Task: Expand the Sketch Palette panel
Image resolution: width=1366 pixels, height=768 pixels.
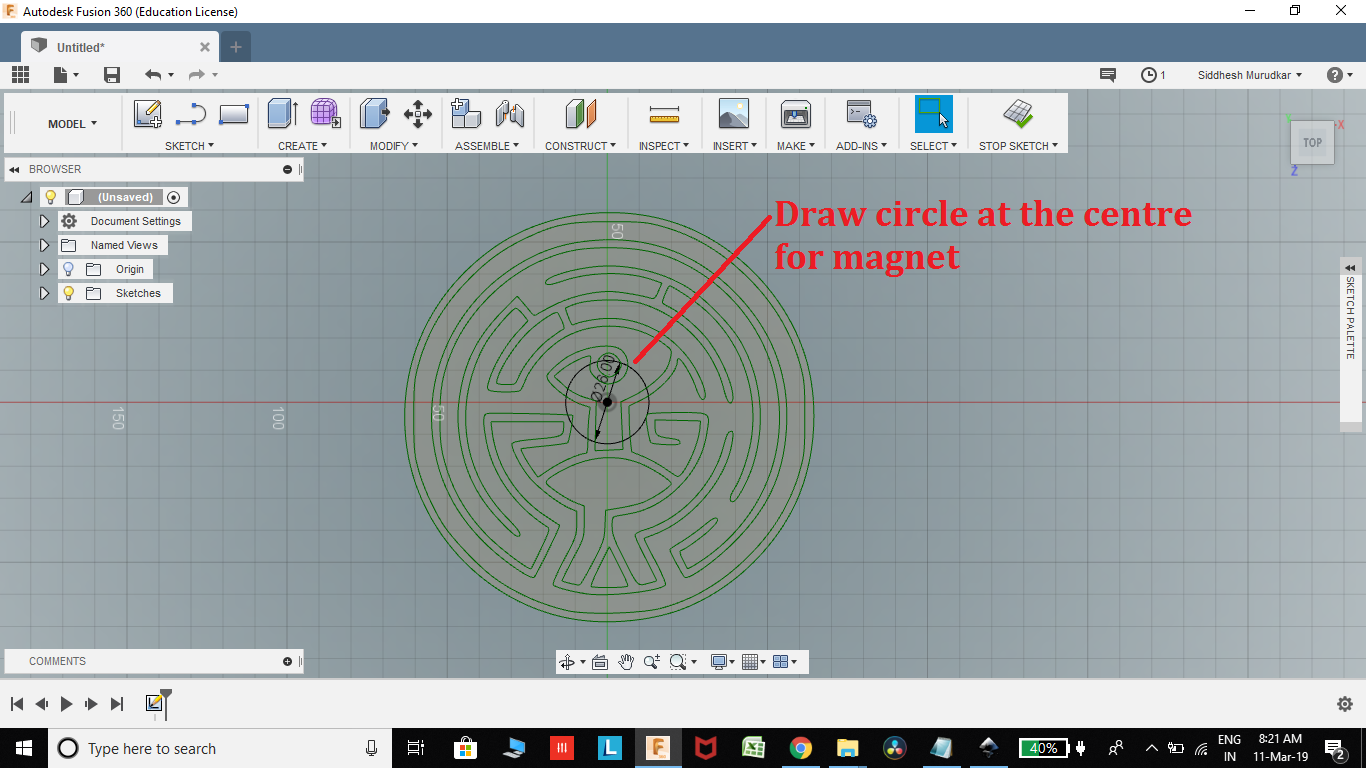Action: pyautogui.click(x=1351, y=268)
